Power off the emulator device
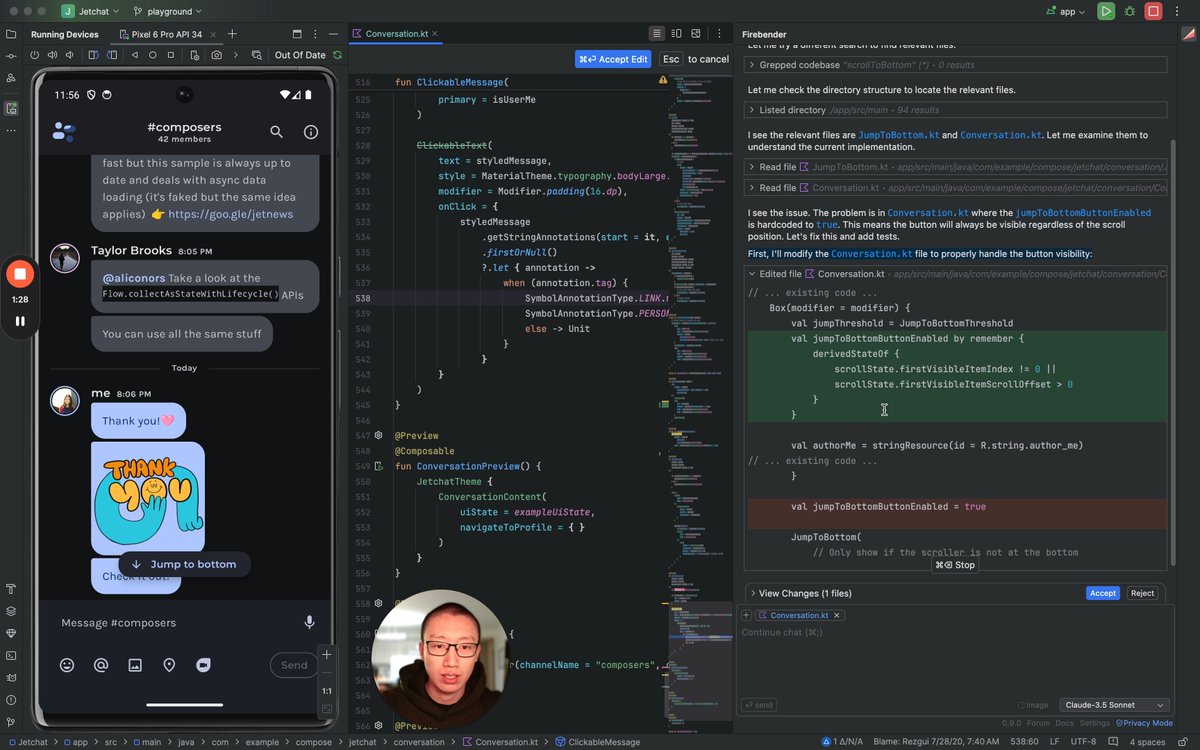The image size is (1200, 750). [x=34, y=55]
